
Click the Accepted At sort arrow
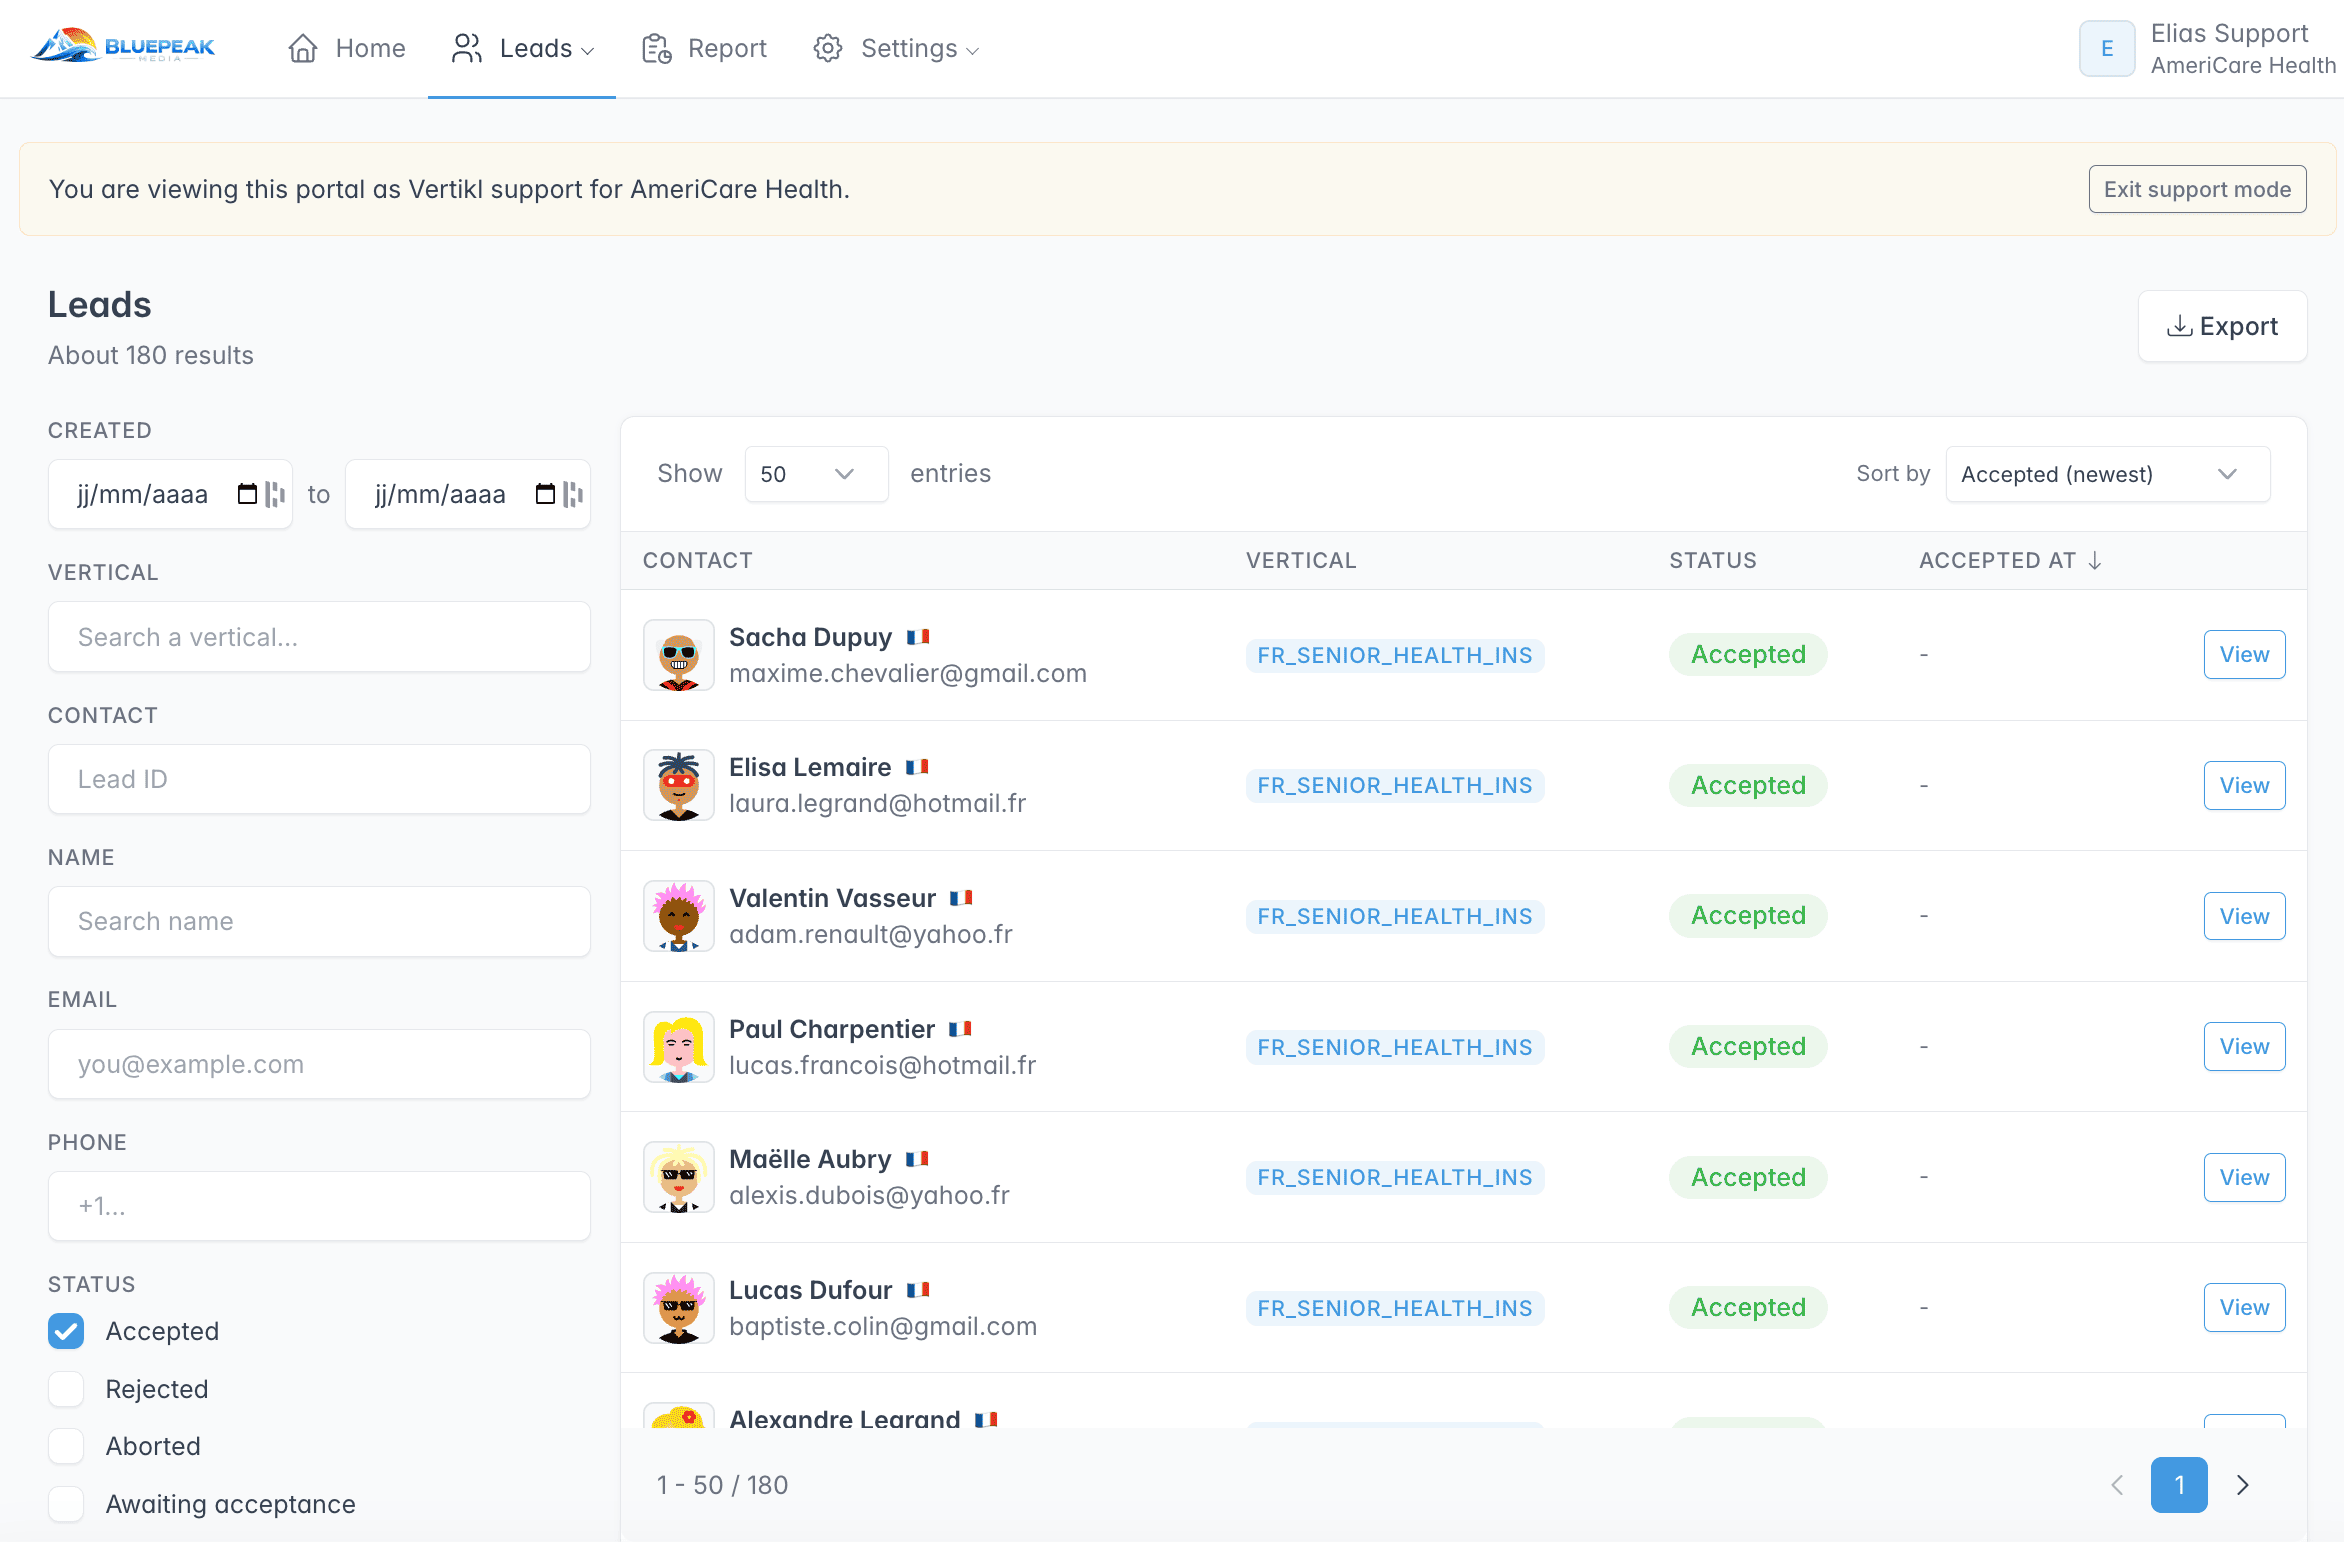pos(2095,560)
